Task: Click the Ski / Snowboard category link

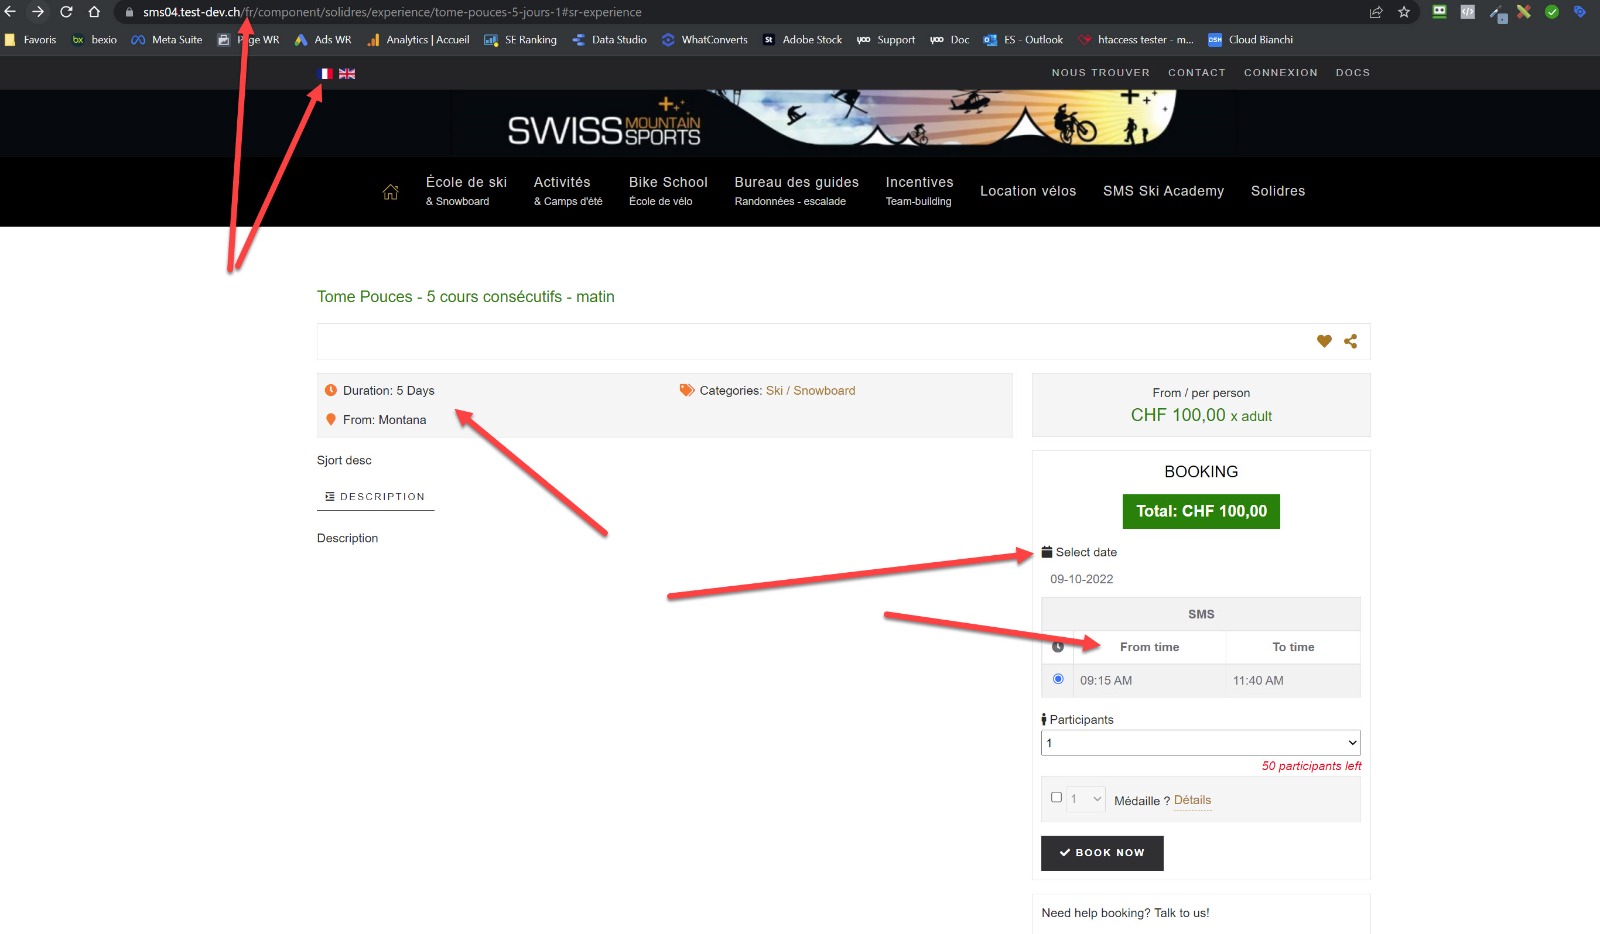Action: [x=810, y=391]
